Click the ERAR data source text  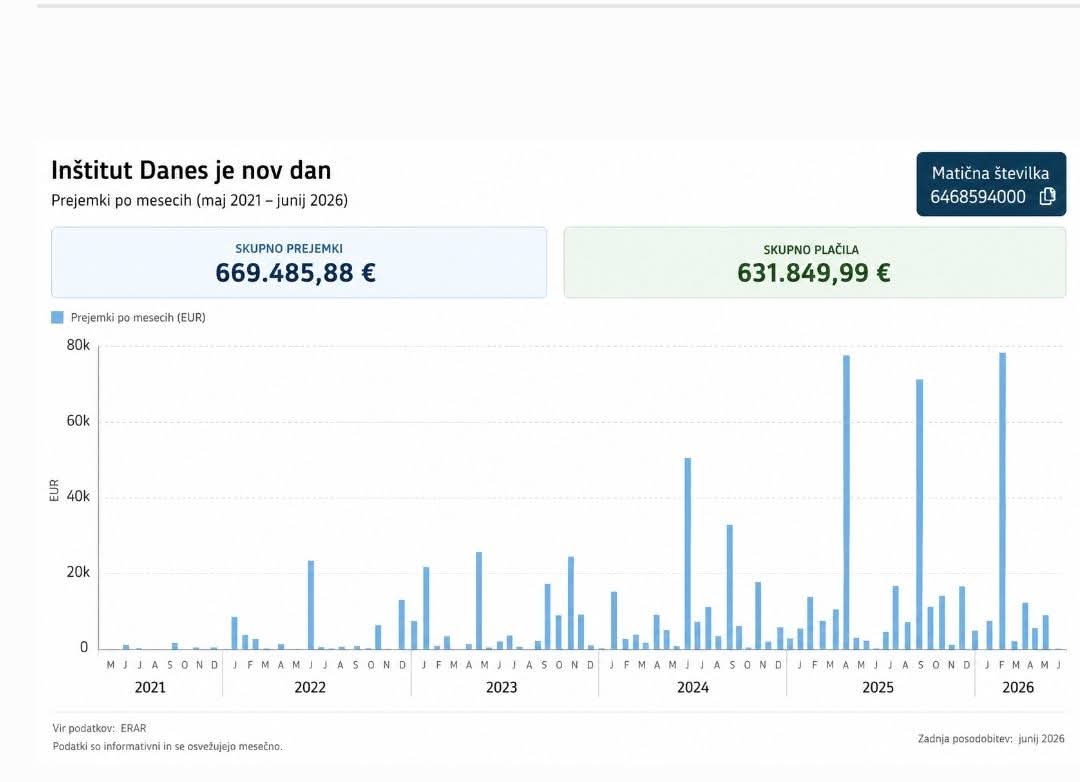tap(133, 728)
